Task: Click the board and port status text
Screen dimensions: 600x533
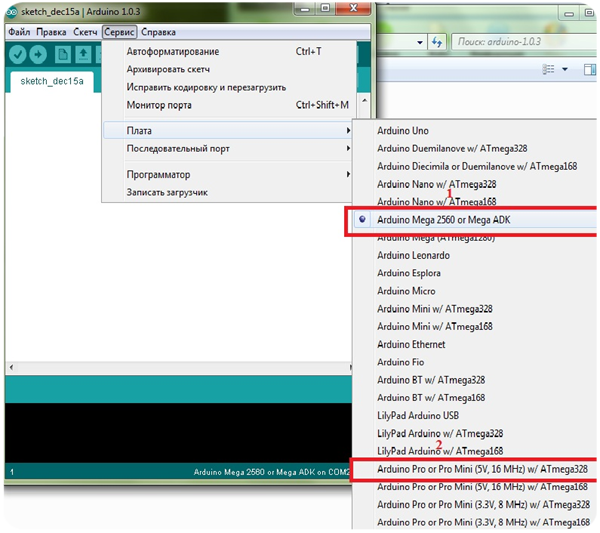Action: pos(272,472)
